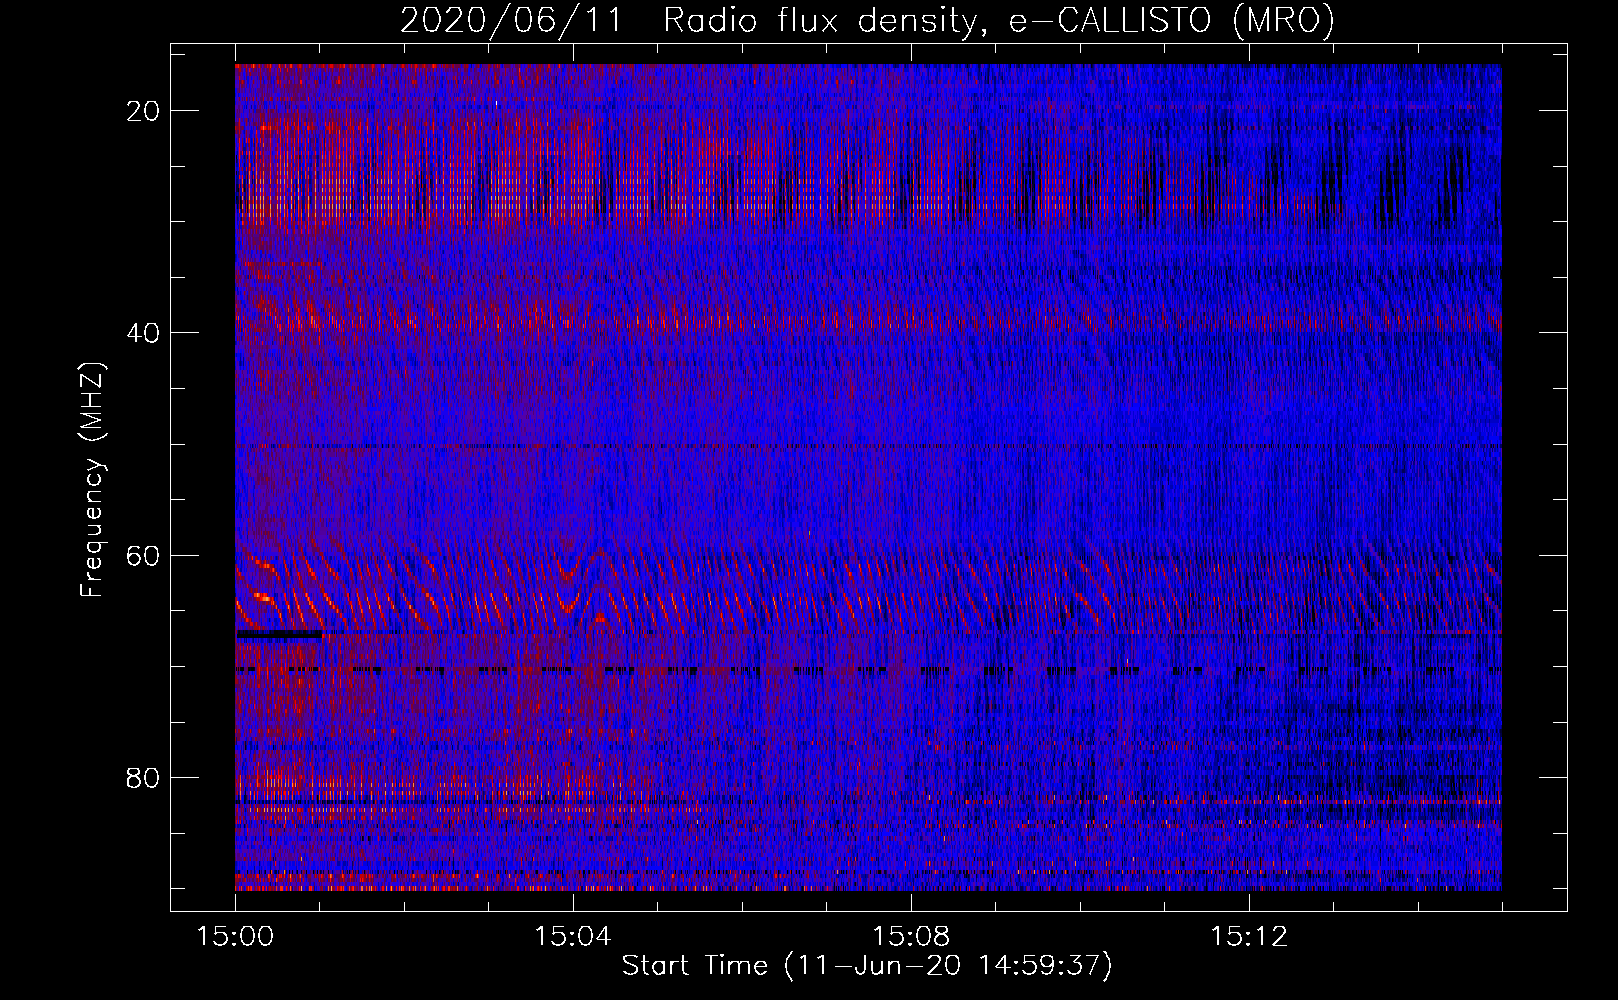The image size is (1618, 1000).
Task: Select the 'Frequency (MHZ)' axis label
Action: click(92, 480)
